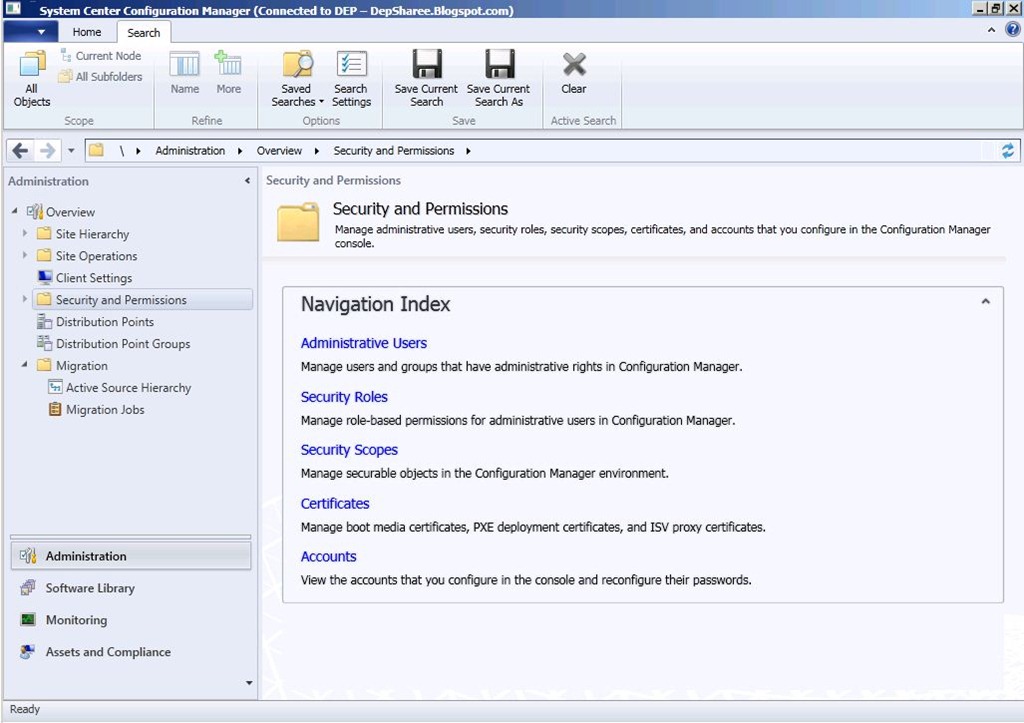This screenshot has height=723, width=1024.
Task: Open Administrative Users link
Action: [x=364, y=344]
